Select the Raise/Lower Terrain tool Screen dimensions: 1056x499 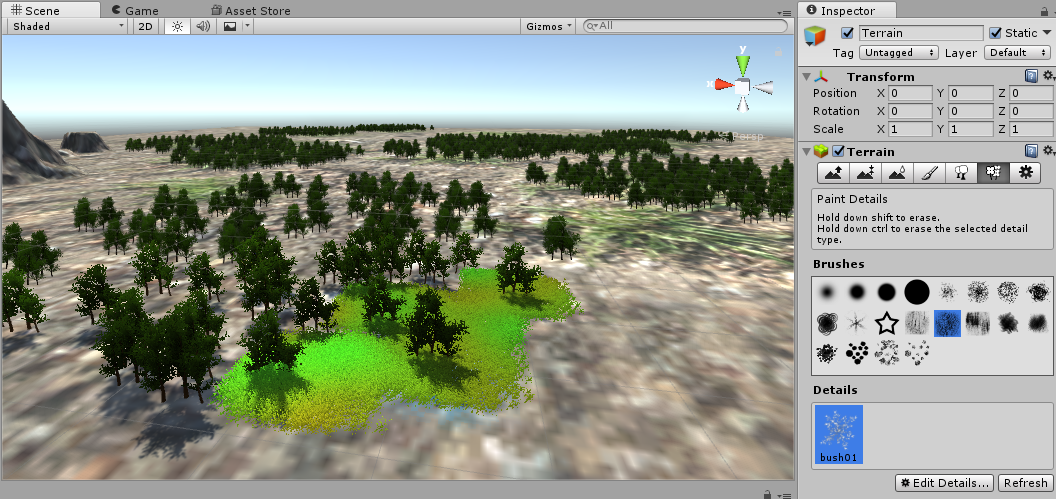(833, 173)
